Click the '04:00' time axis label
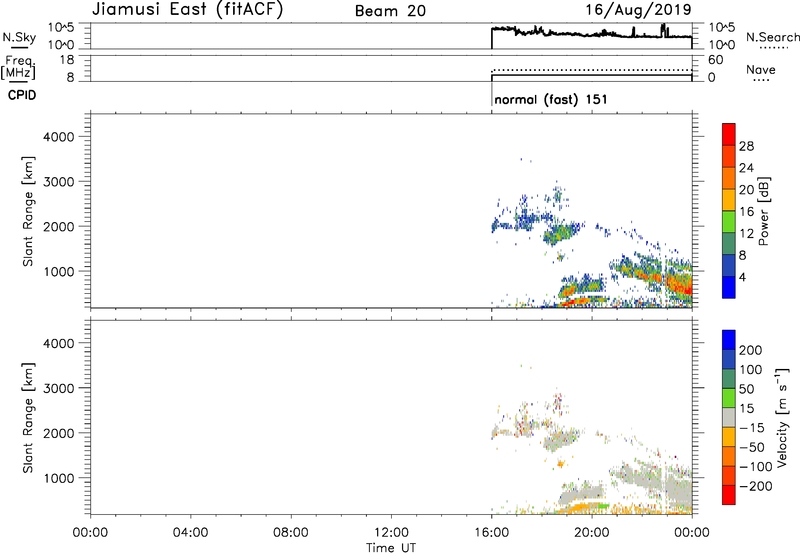The image size is (800, 554). [x=191, y=533]
